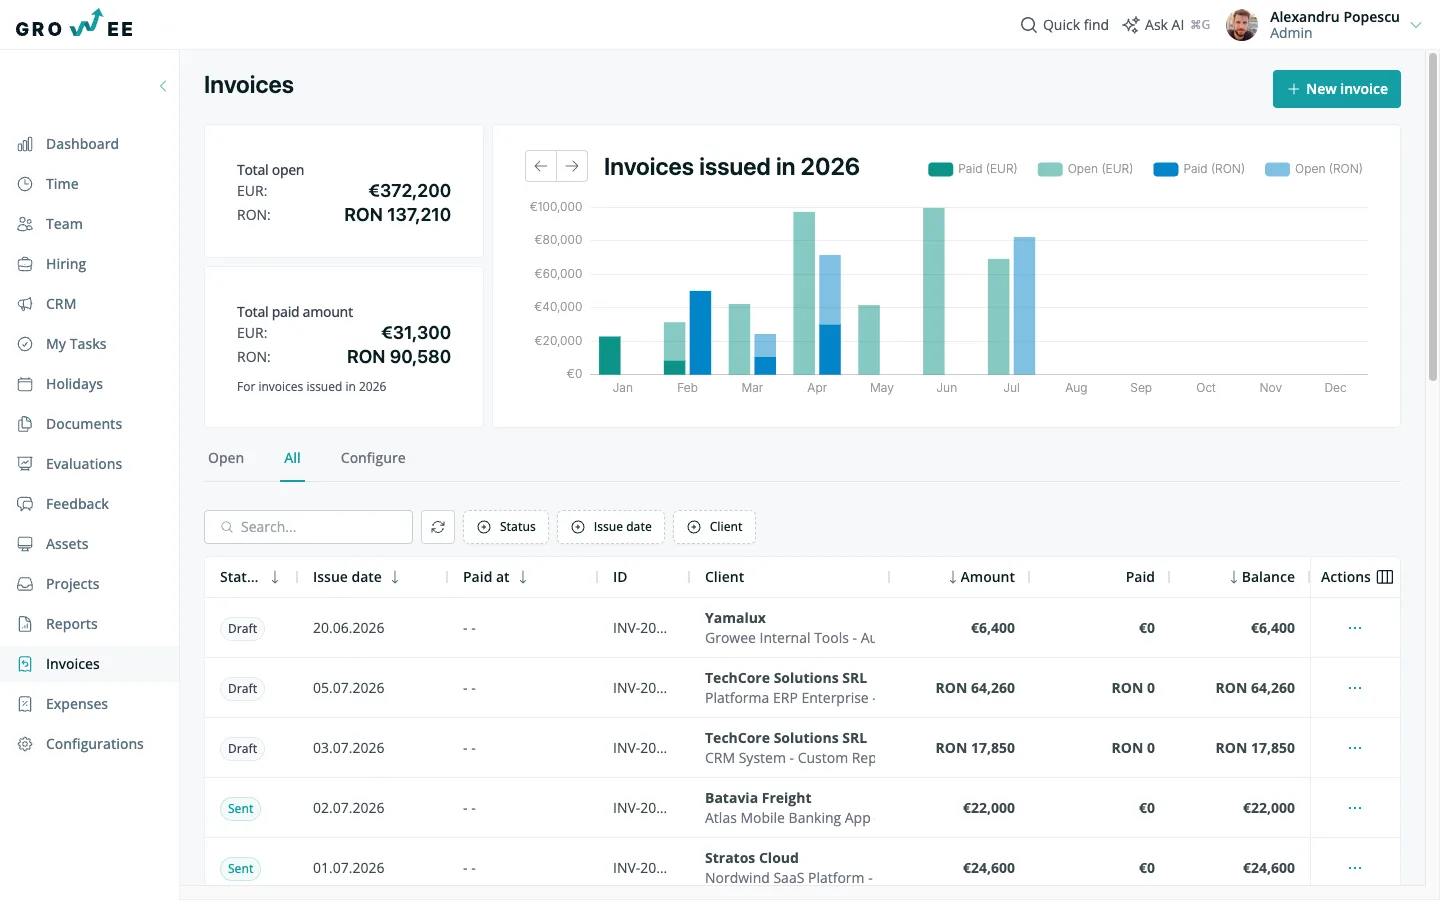1440x900 pixels.
Task: Switch to the Open tab
Action: tap(226, 458)
